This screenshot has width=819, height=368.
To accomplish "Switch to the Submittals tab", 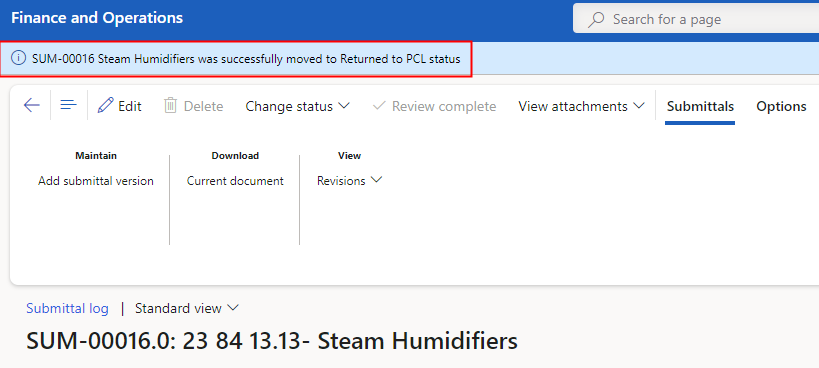I will pos(700,106).
